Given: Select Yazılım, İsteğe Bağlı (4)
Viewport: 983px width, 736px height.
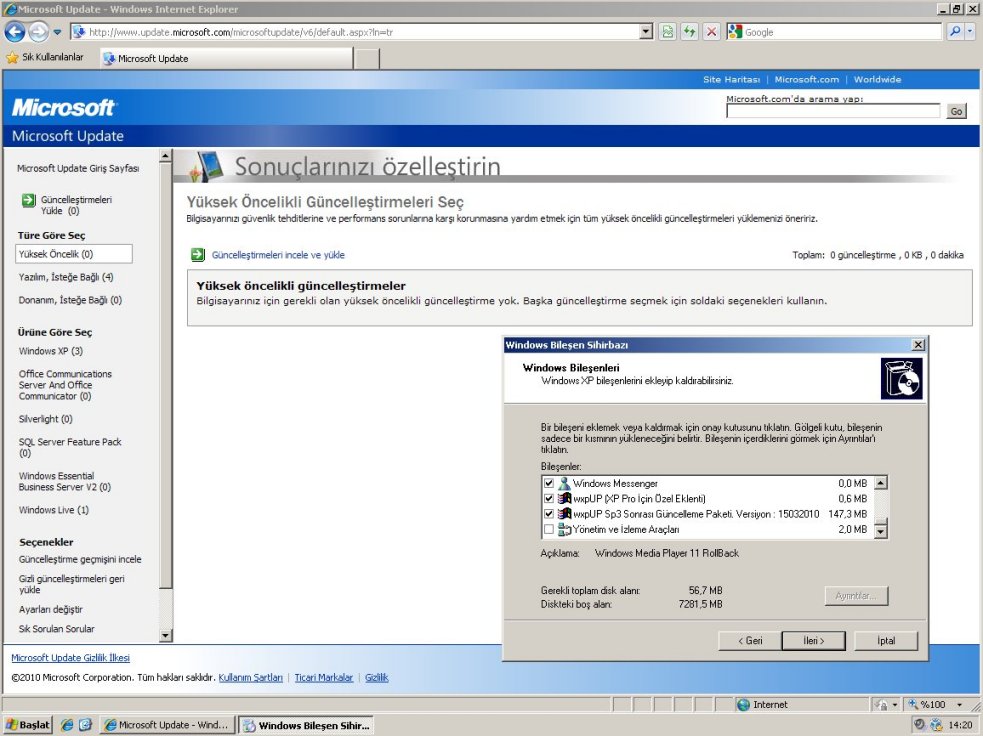Looking at the screenshot, I should (x=66, y=277).
